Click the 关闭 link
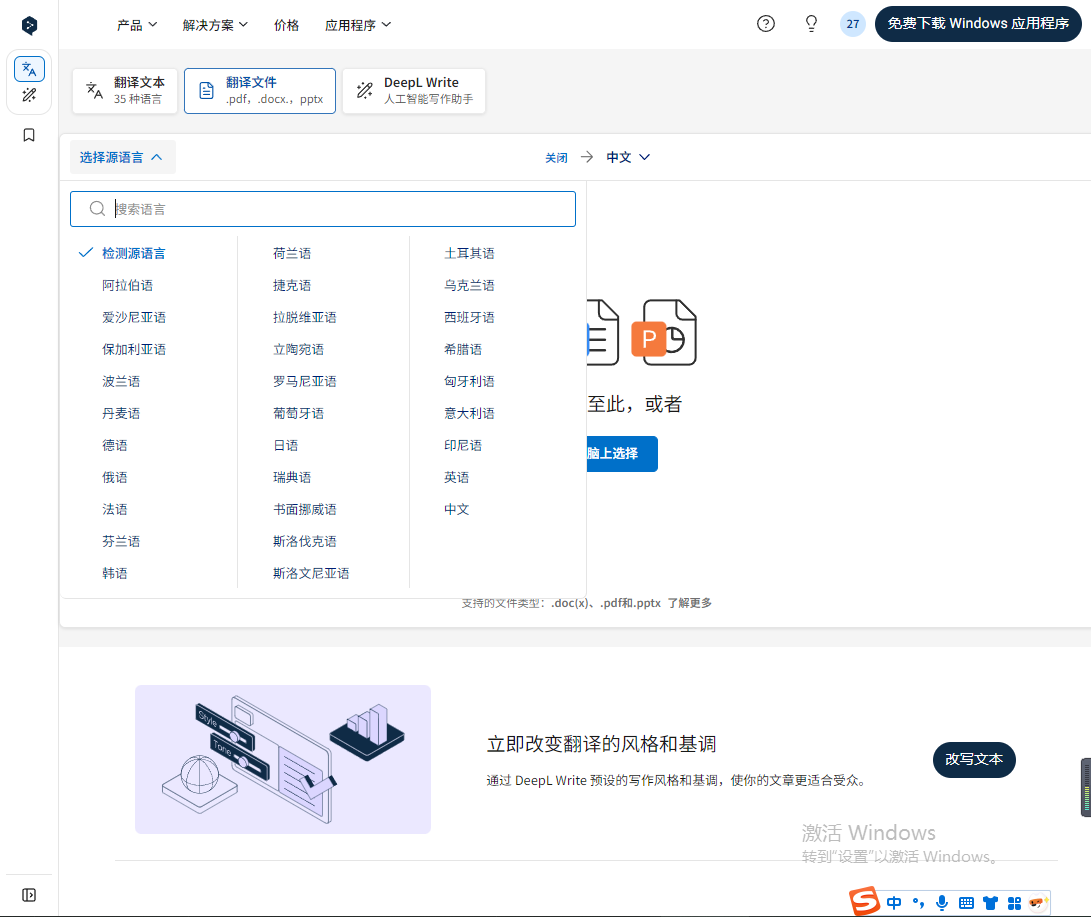 pos(556,158)
